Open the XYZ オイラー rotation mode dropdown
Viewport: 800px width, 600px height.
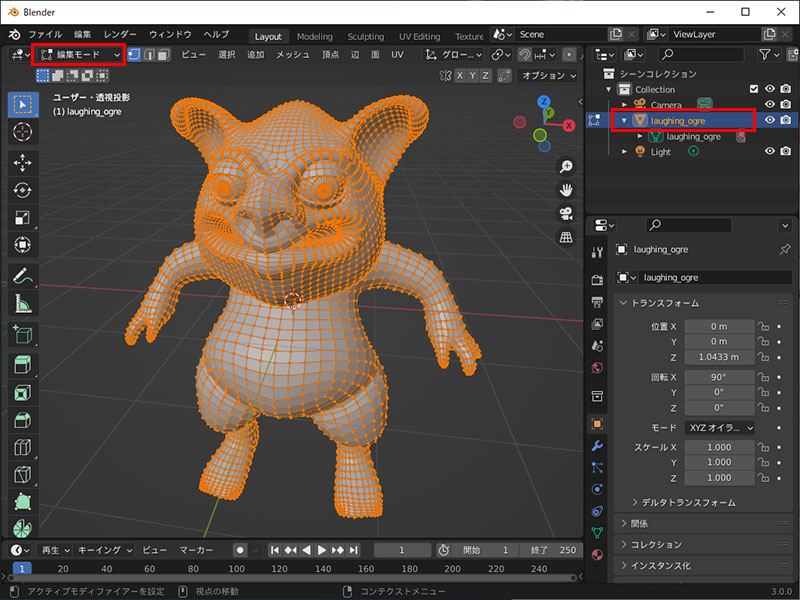pyautogui.click(x=720, y=428)
